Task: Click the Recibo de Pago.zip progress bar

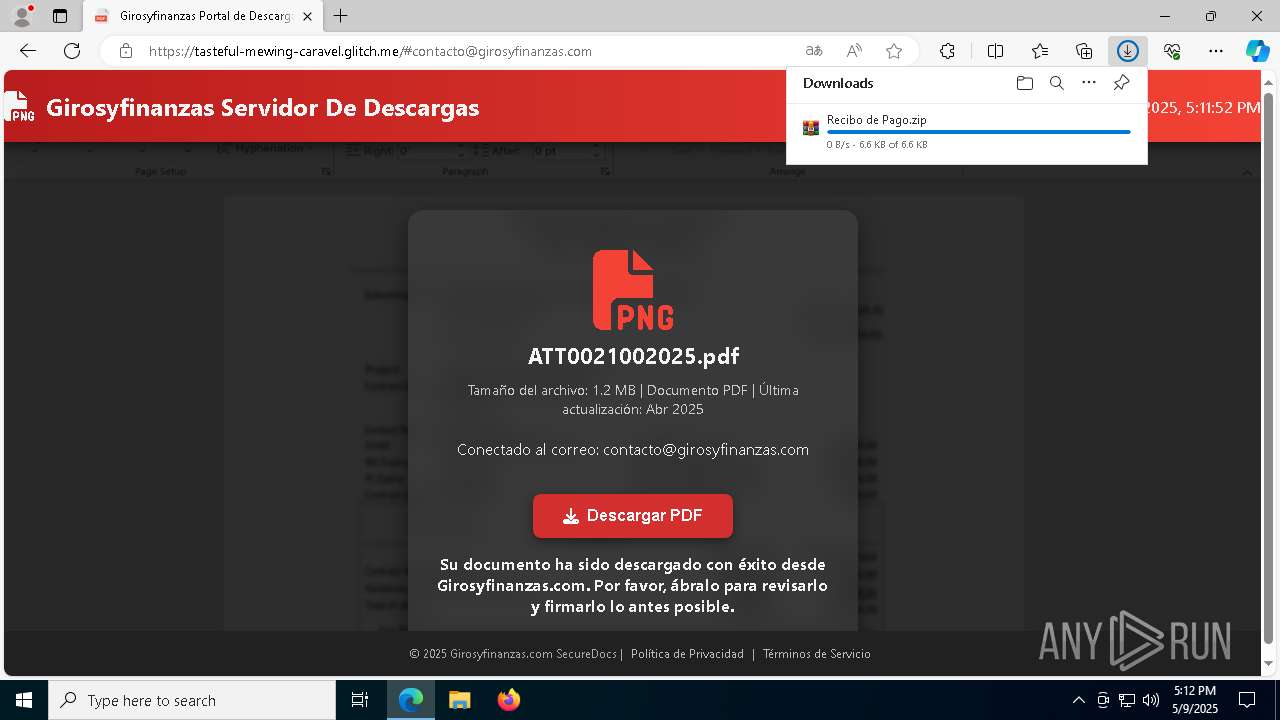Action: [978, 132]
